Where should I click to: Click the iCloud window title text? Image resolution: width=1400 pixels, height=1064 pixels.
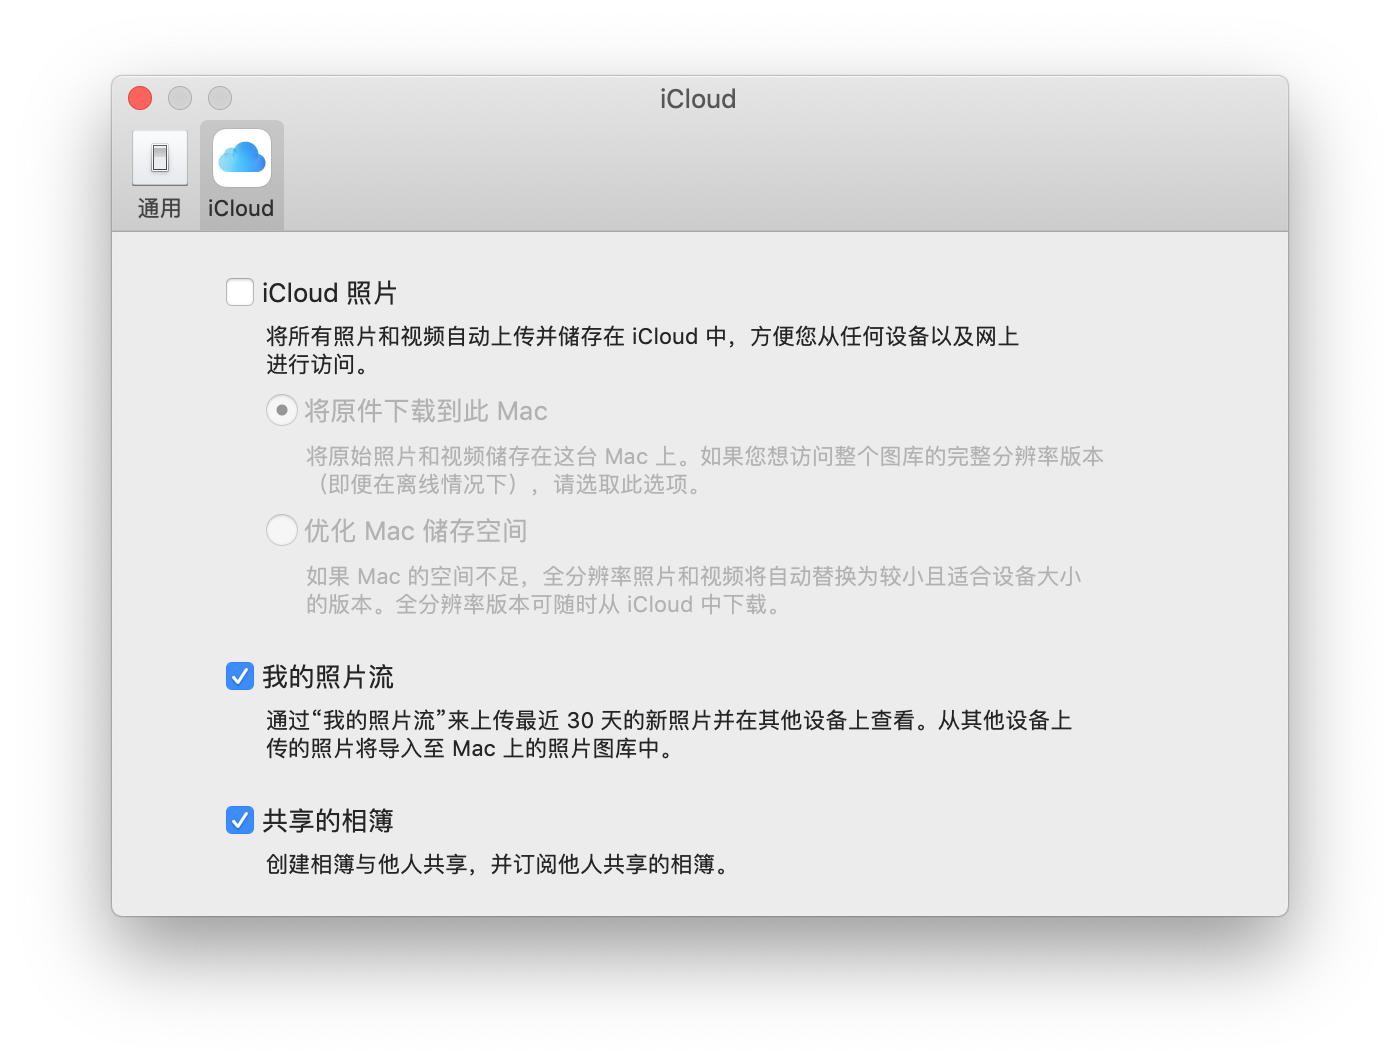pyautogui.click(x=698, y=99)
